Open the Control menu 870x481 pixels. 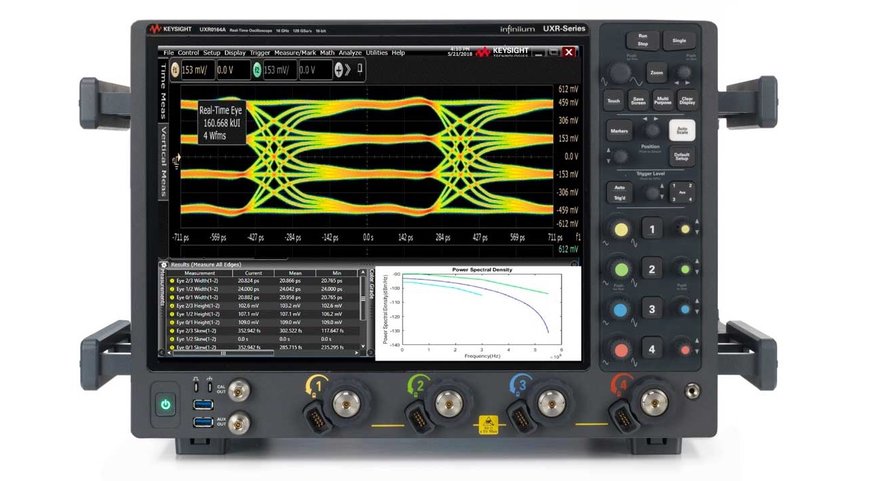tap(188, 53)
